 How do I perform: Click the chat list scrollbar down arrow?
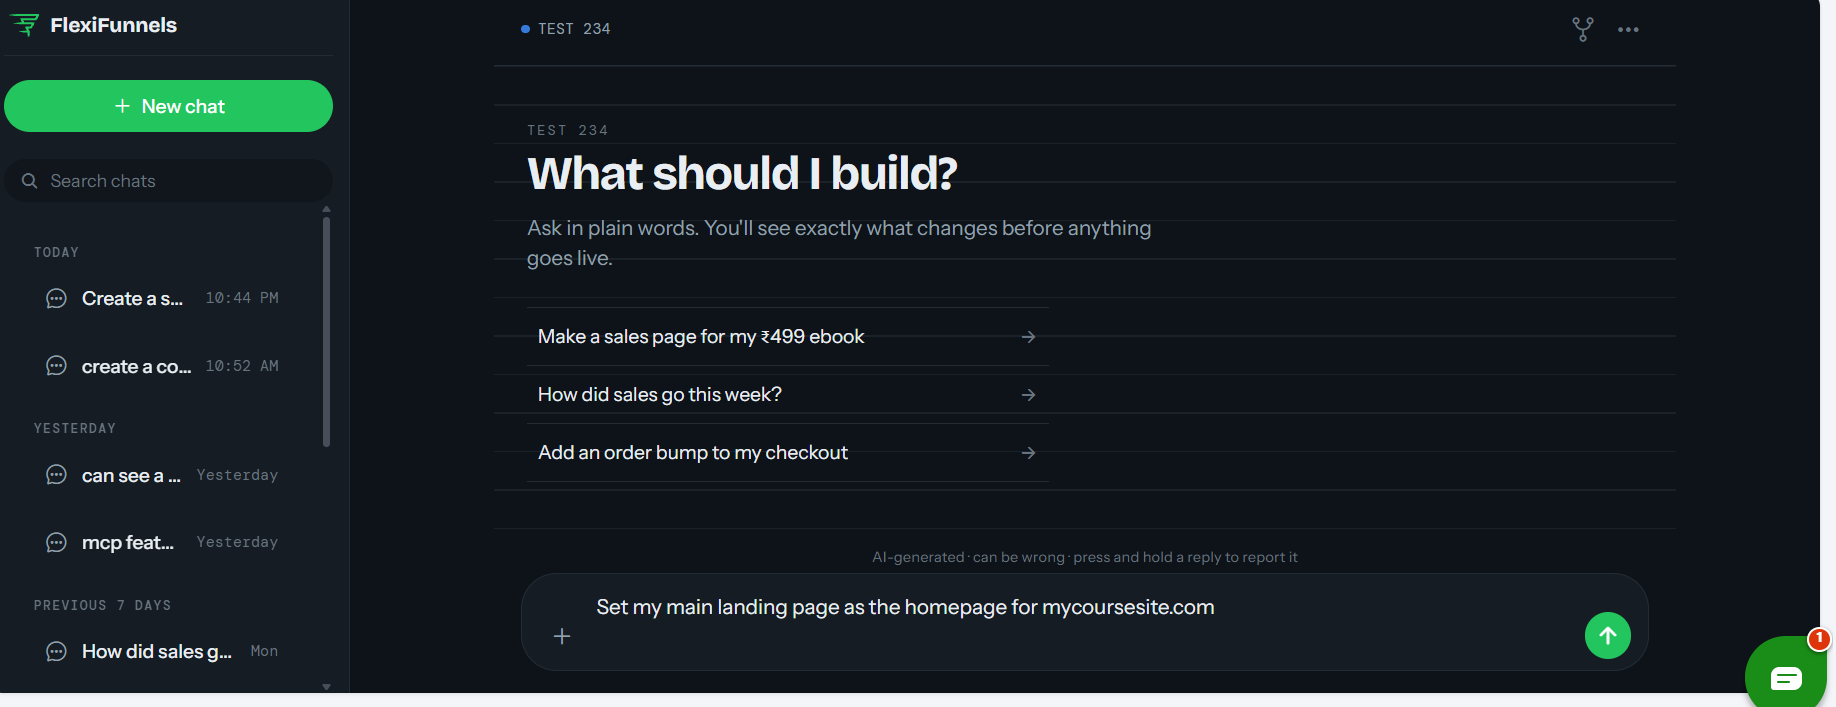pyautogui.click(x=326, y=687)
